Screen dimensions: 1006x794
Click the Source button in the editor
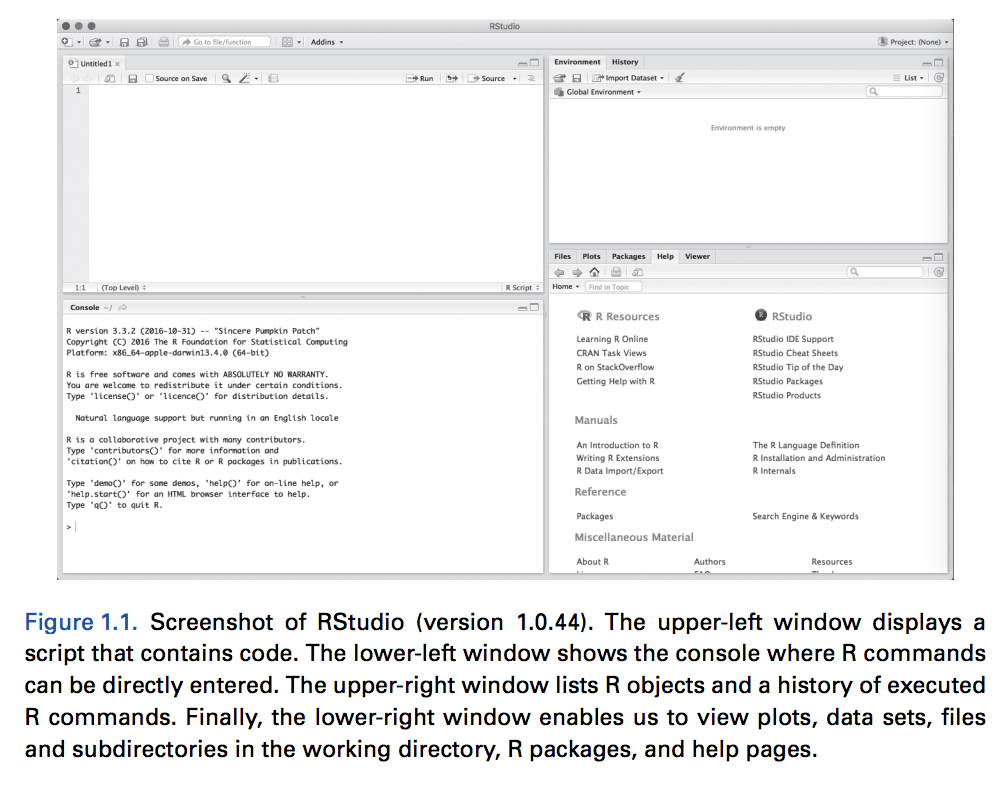[487, 78]
